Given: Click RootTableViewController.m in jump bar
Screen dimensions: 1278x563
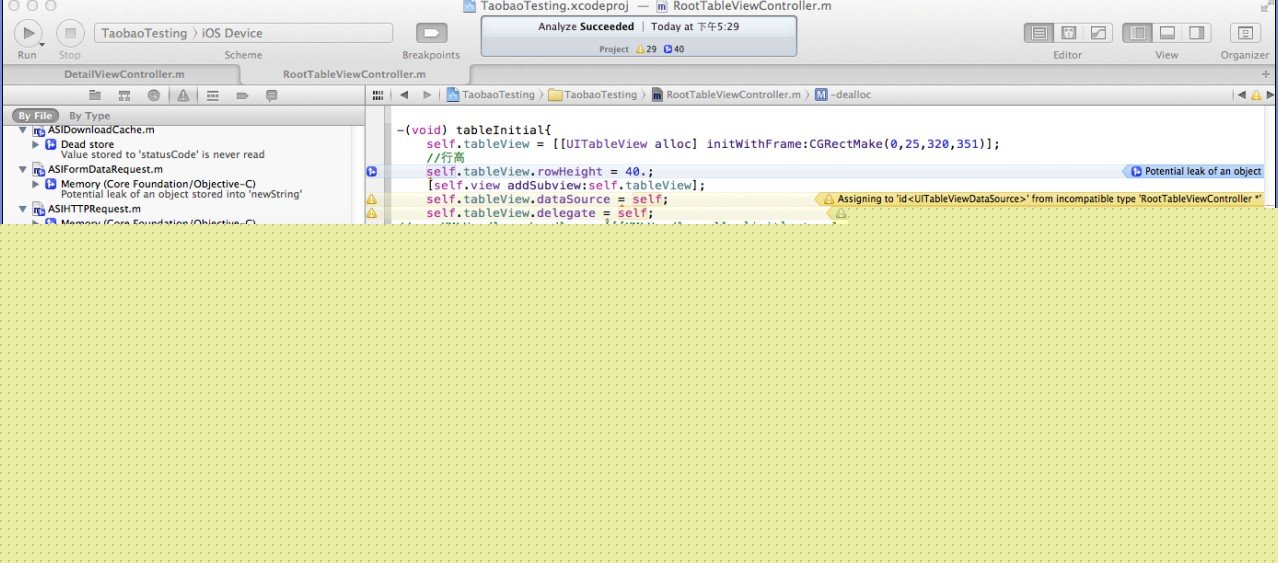Looking at the screenshot, I should click(x=726, y=95).
